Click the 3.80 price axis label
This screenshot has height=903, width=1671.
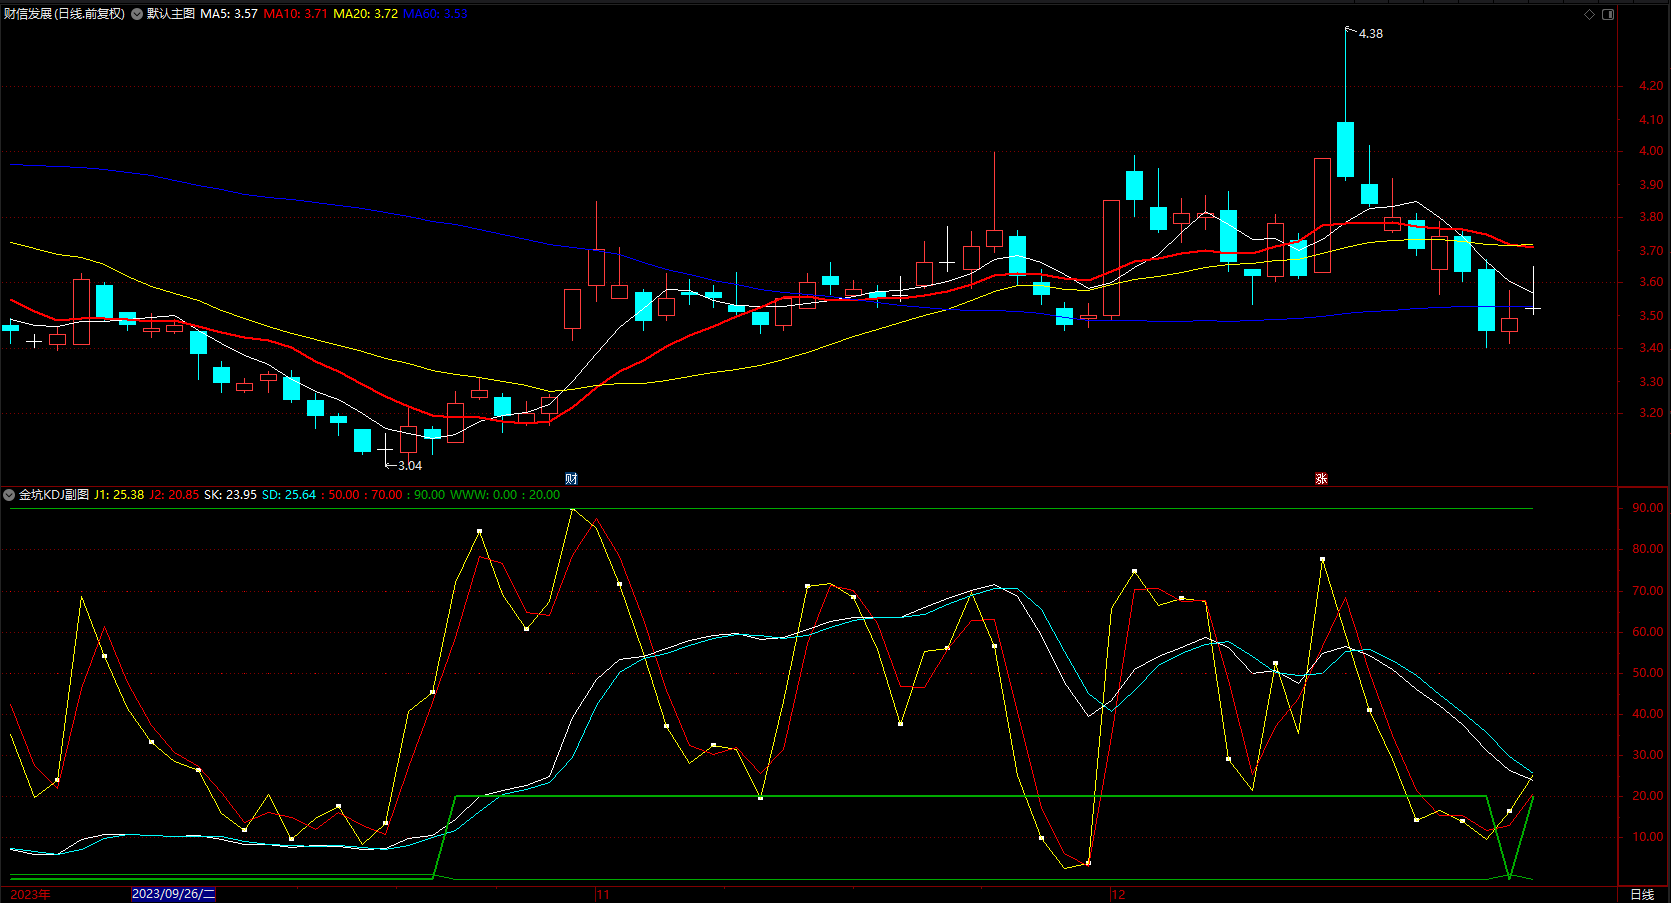coord(1651,217)
